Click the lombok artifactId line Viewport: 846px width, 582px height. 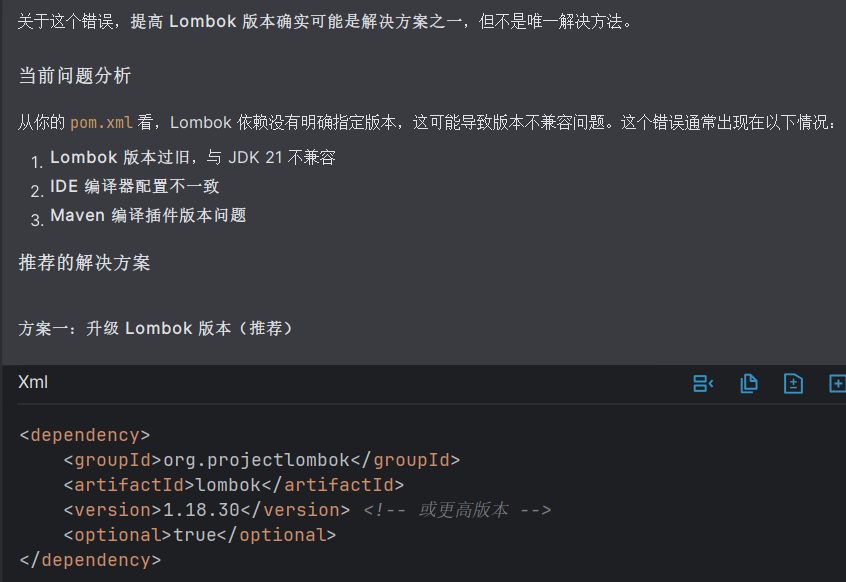point(233,485)
